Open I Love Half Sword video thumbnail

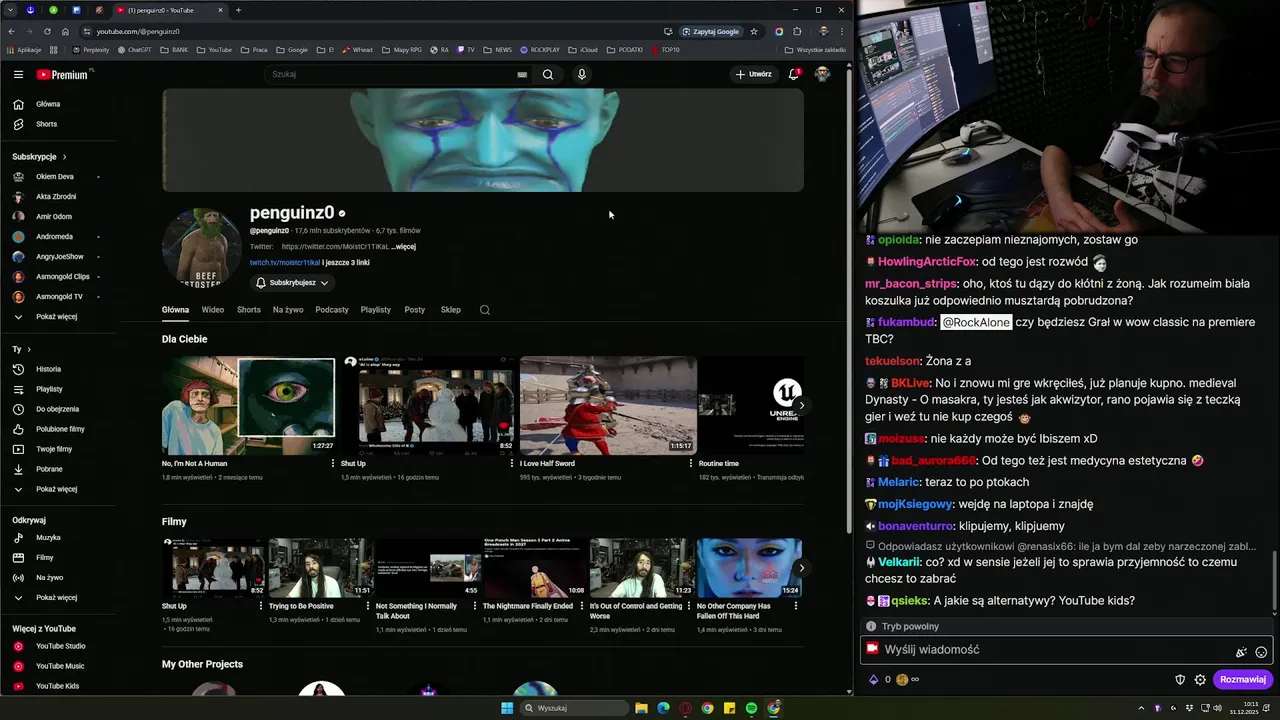608,405
